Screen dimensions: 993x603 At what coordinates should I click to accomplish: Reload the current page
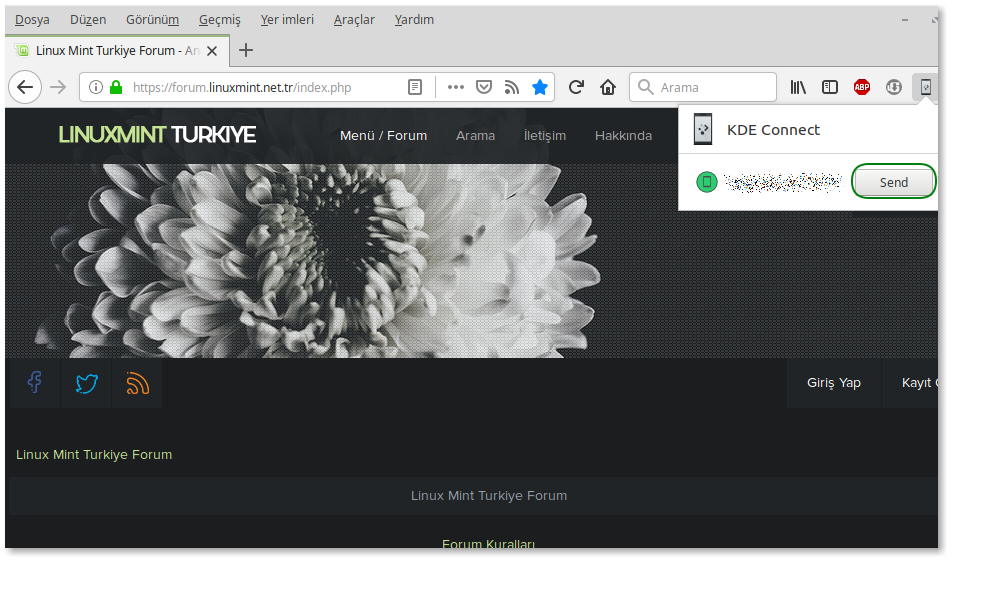click(576, 87)
